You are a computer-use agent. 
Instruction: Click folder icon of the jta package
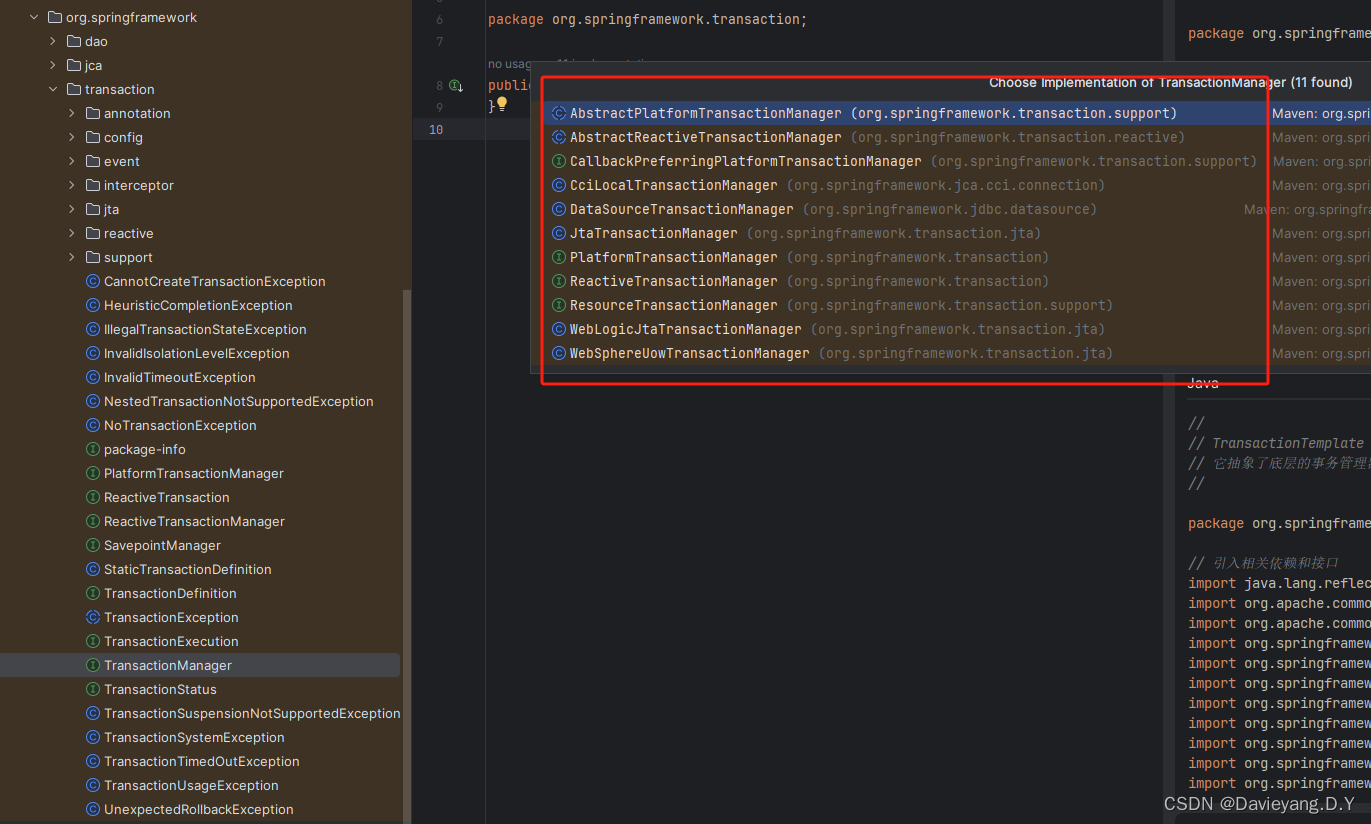point(93,209)
